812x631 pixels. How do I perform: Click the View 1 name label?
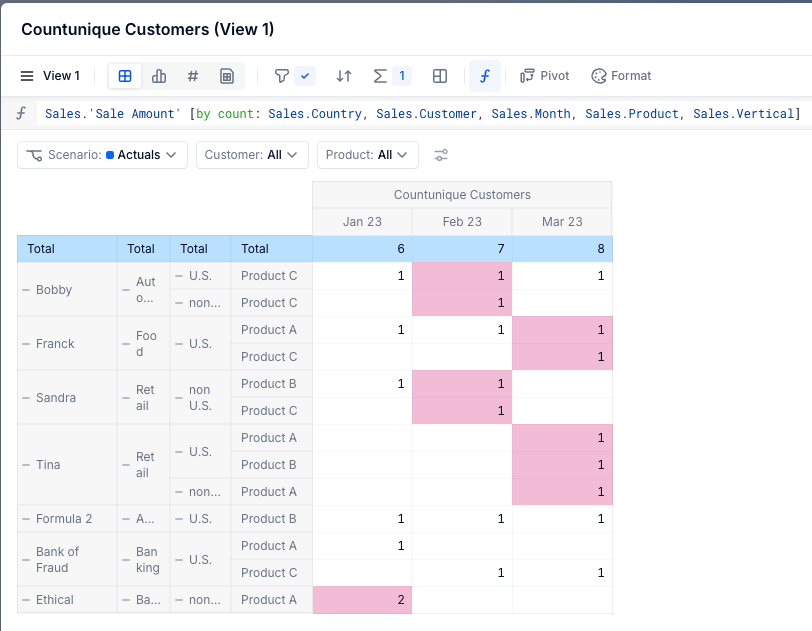[62, 76]
